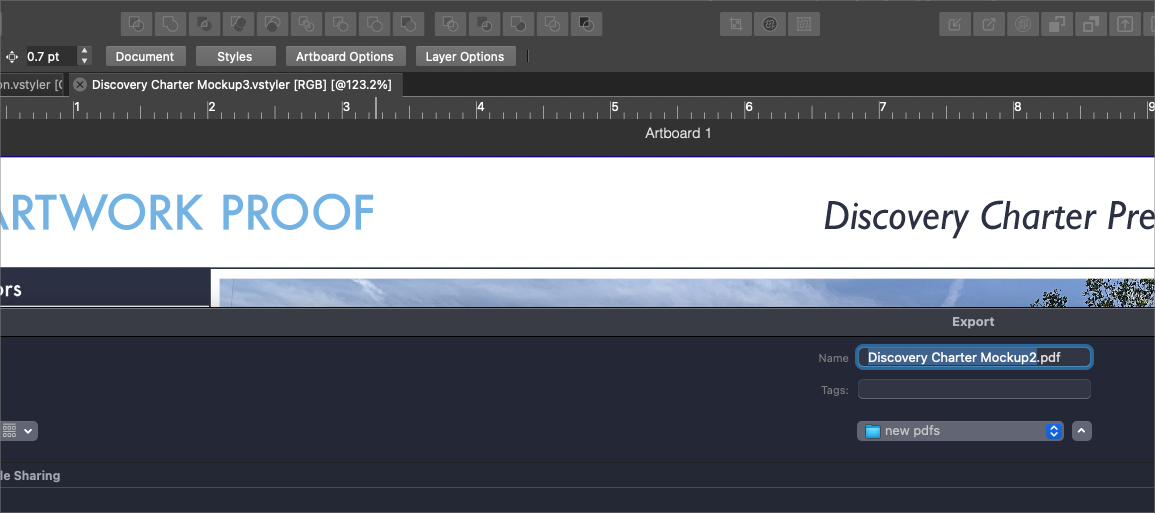Image resolution: width=1155 pixels, height=513 pixels.
Task: Click the Document button
Action: pos(145,57)
